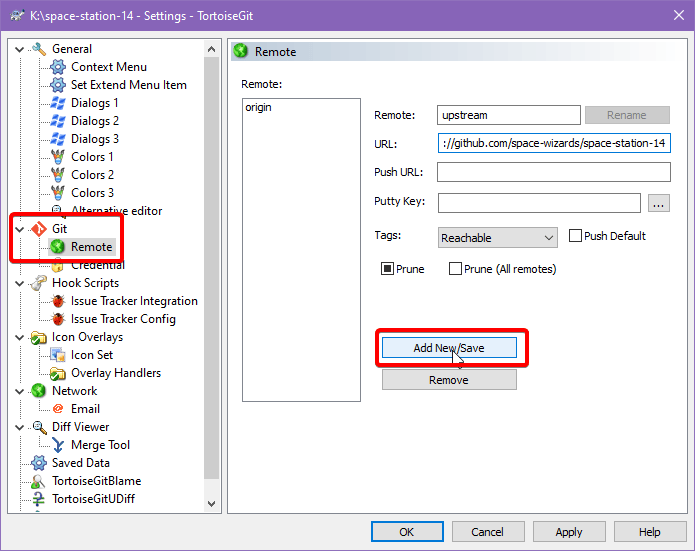
Task: Select the Merge Tool settings page
Action: tap(100, 445)
